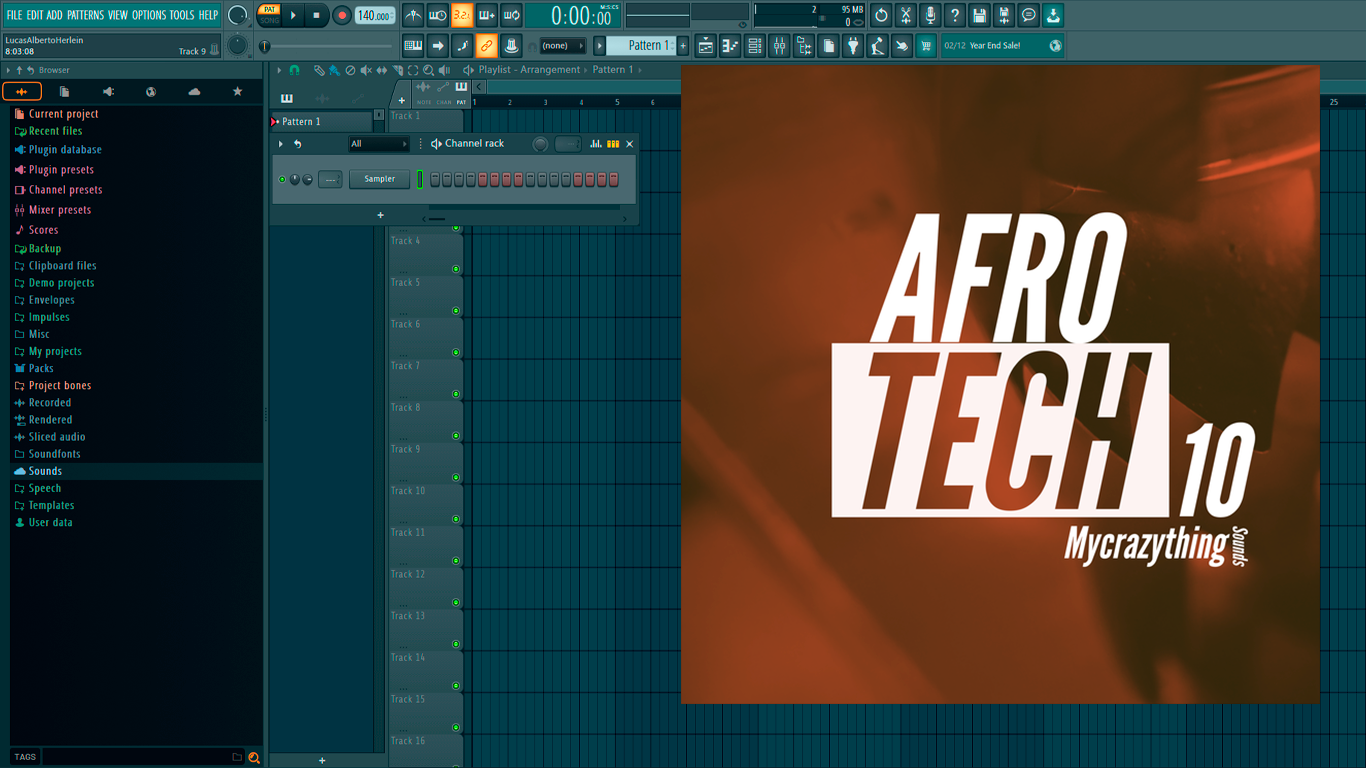Click the render/export audio icon

pos(1004,15)
